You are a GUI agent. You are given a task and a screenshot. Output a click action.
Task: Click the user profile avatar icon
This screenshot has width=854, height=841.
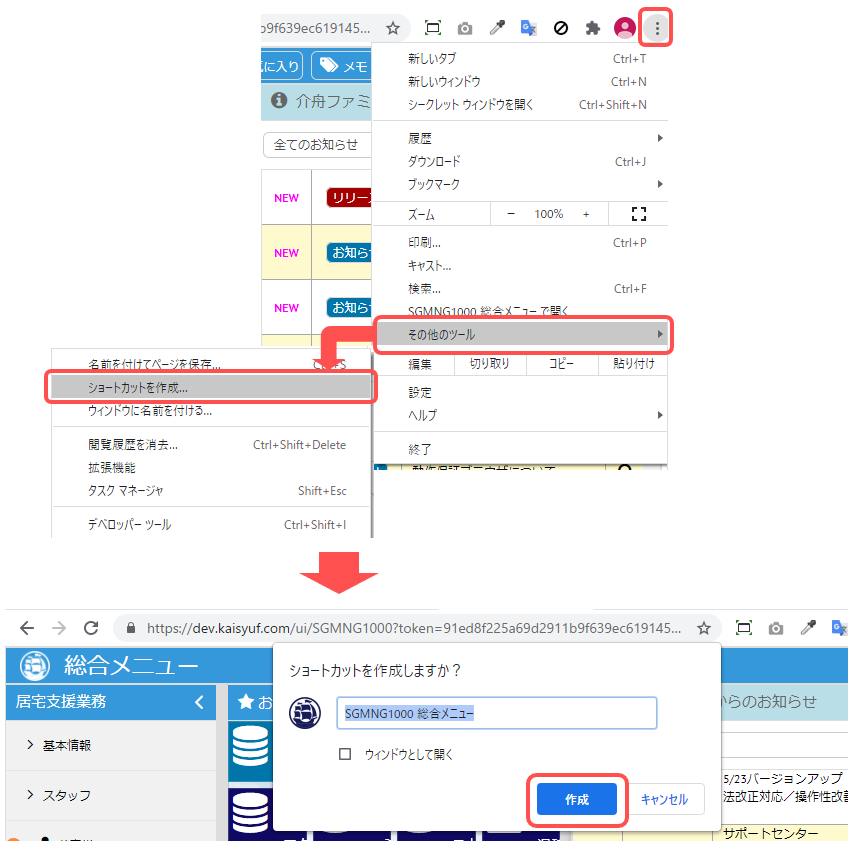[x=625, y=28]
